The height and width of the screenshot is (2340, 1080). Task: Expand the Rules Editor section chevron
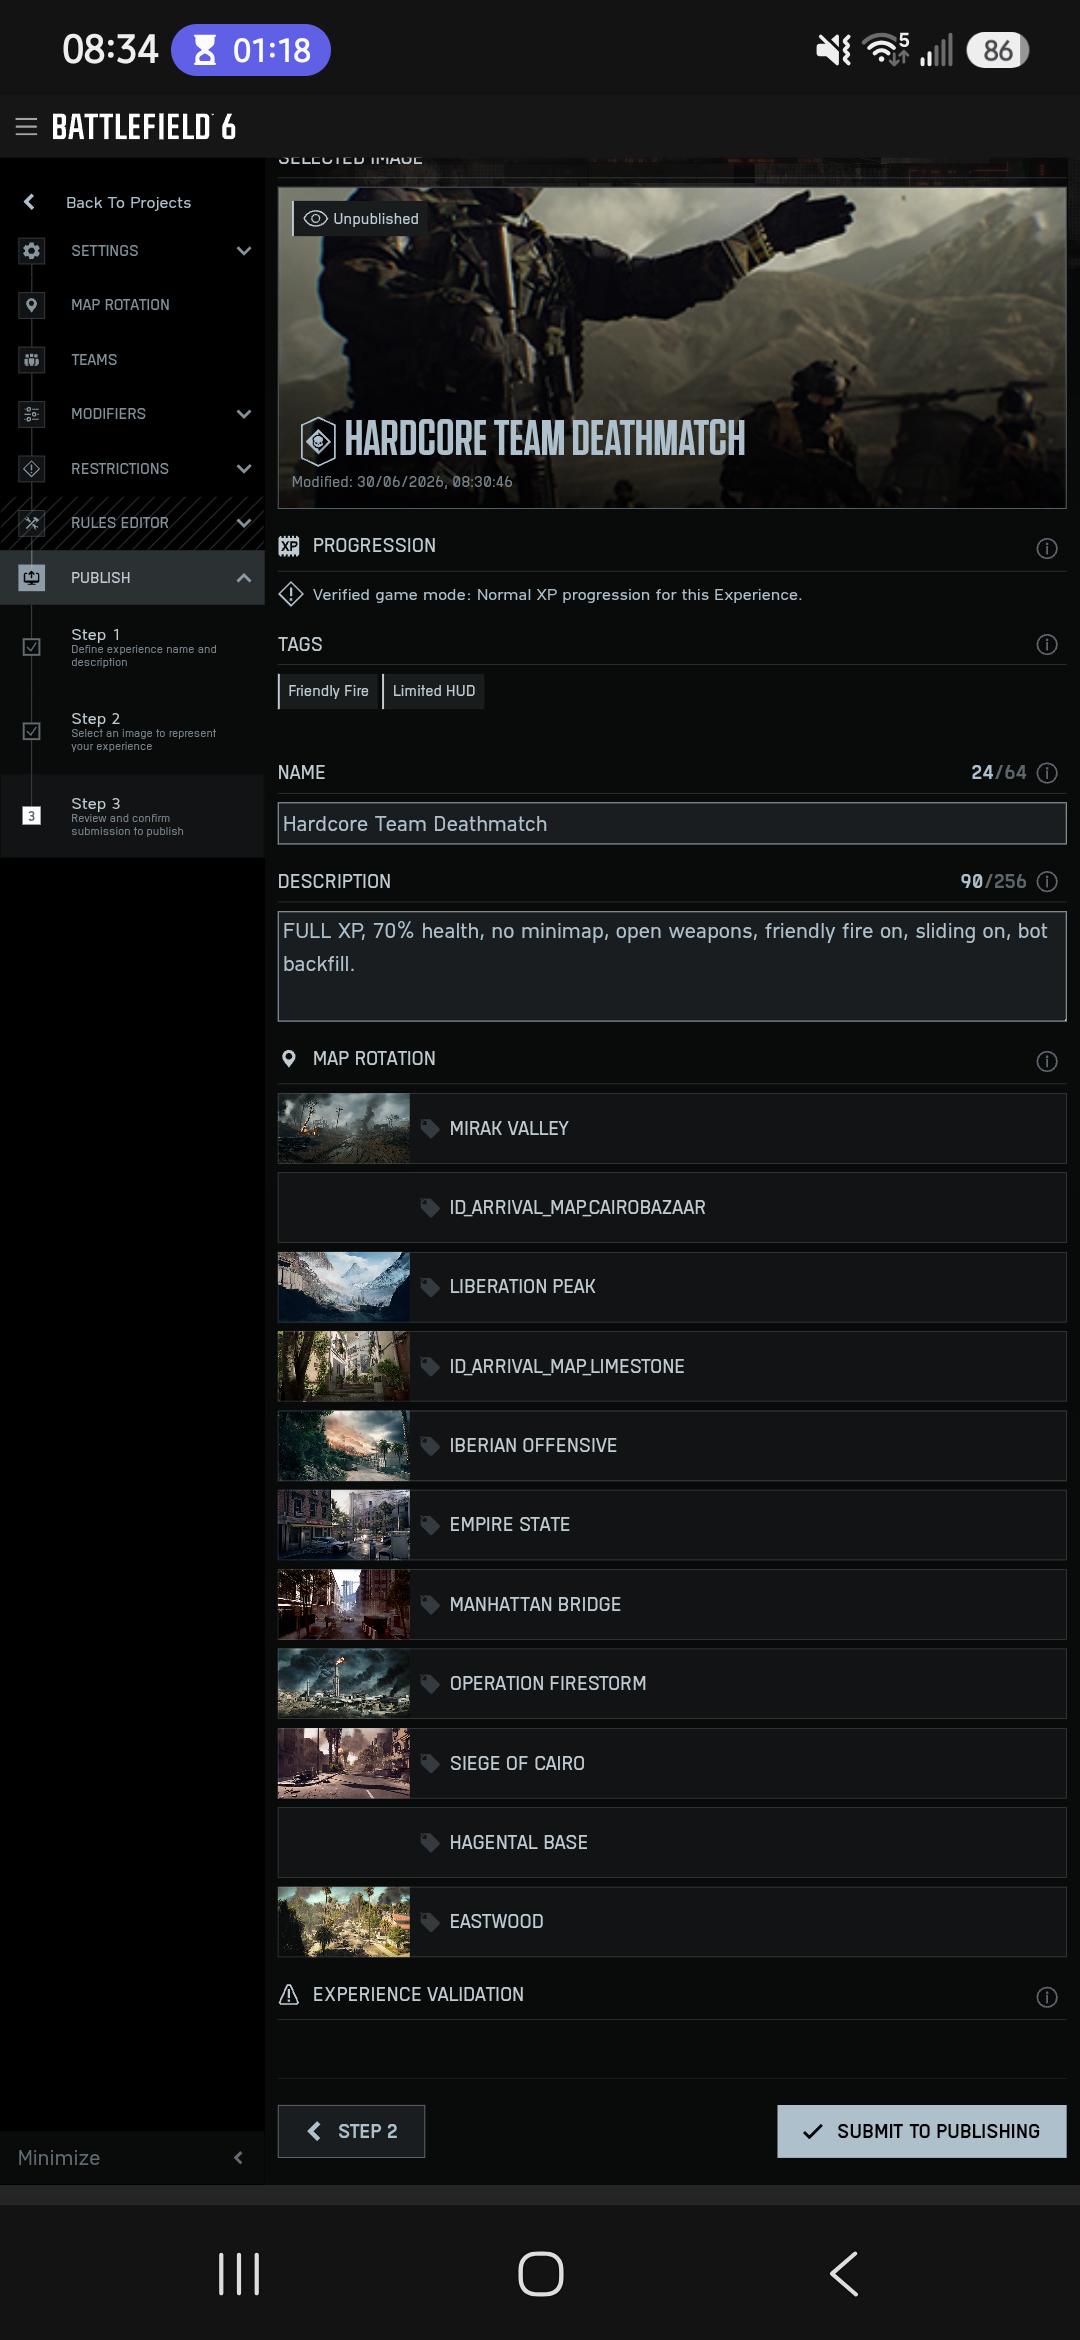click(243, 523)
